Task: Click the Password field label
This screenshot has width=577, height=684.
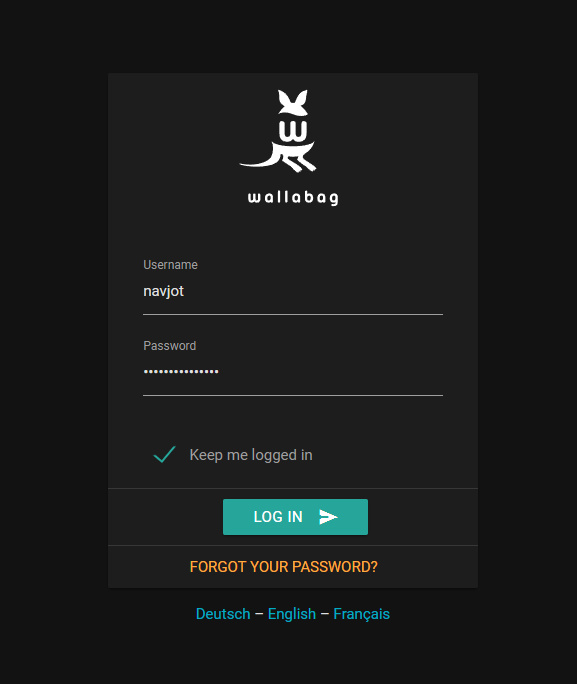Action: tap(170, 346)
